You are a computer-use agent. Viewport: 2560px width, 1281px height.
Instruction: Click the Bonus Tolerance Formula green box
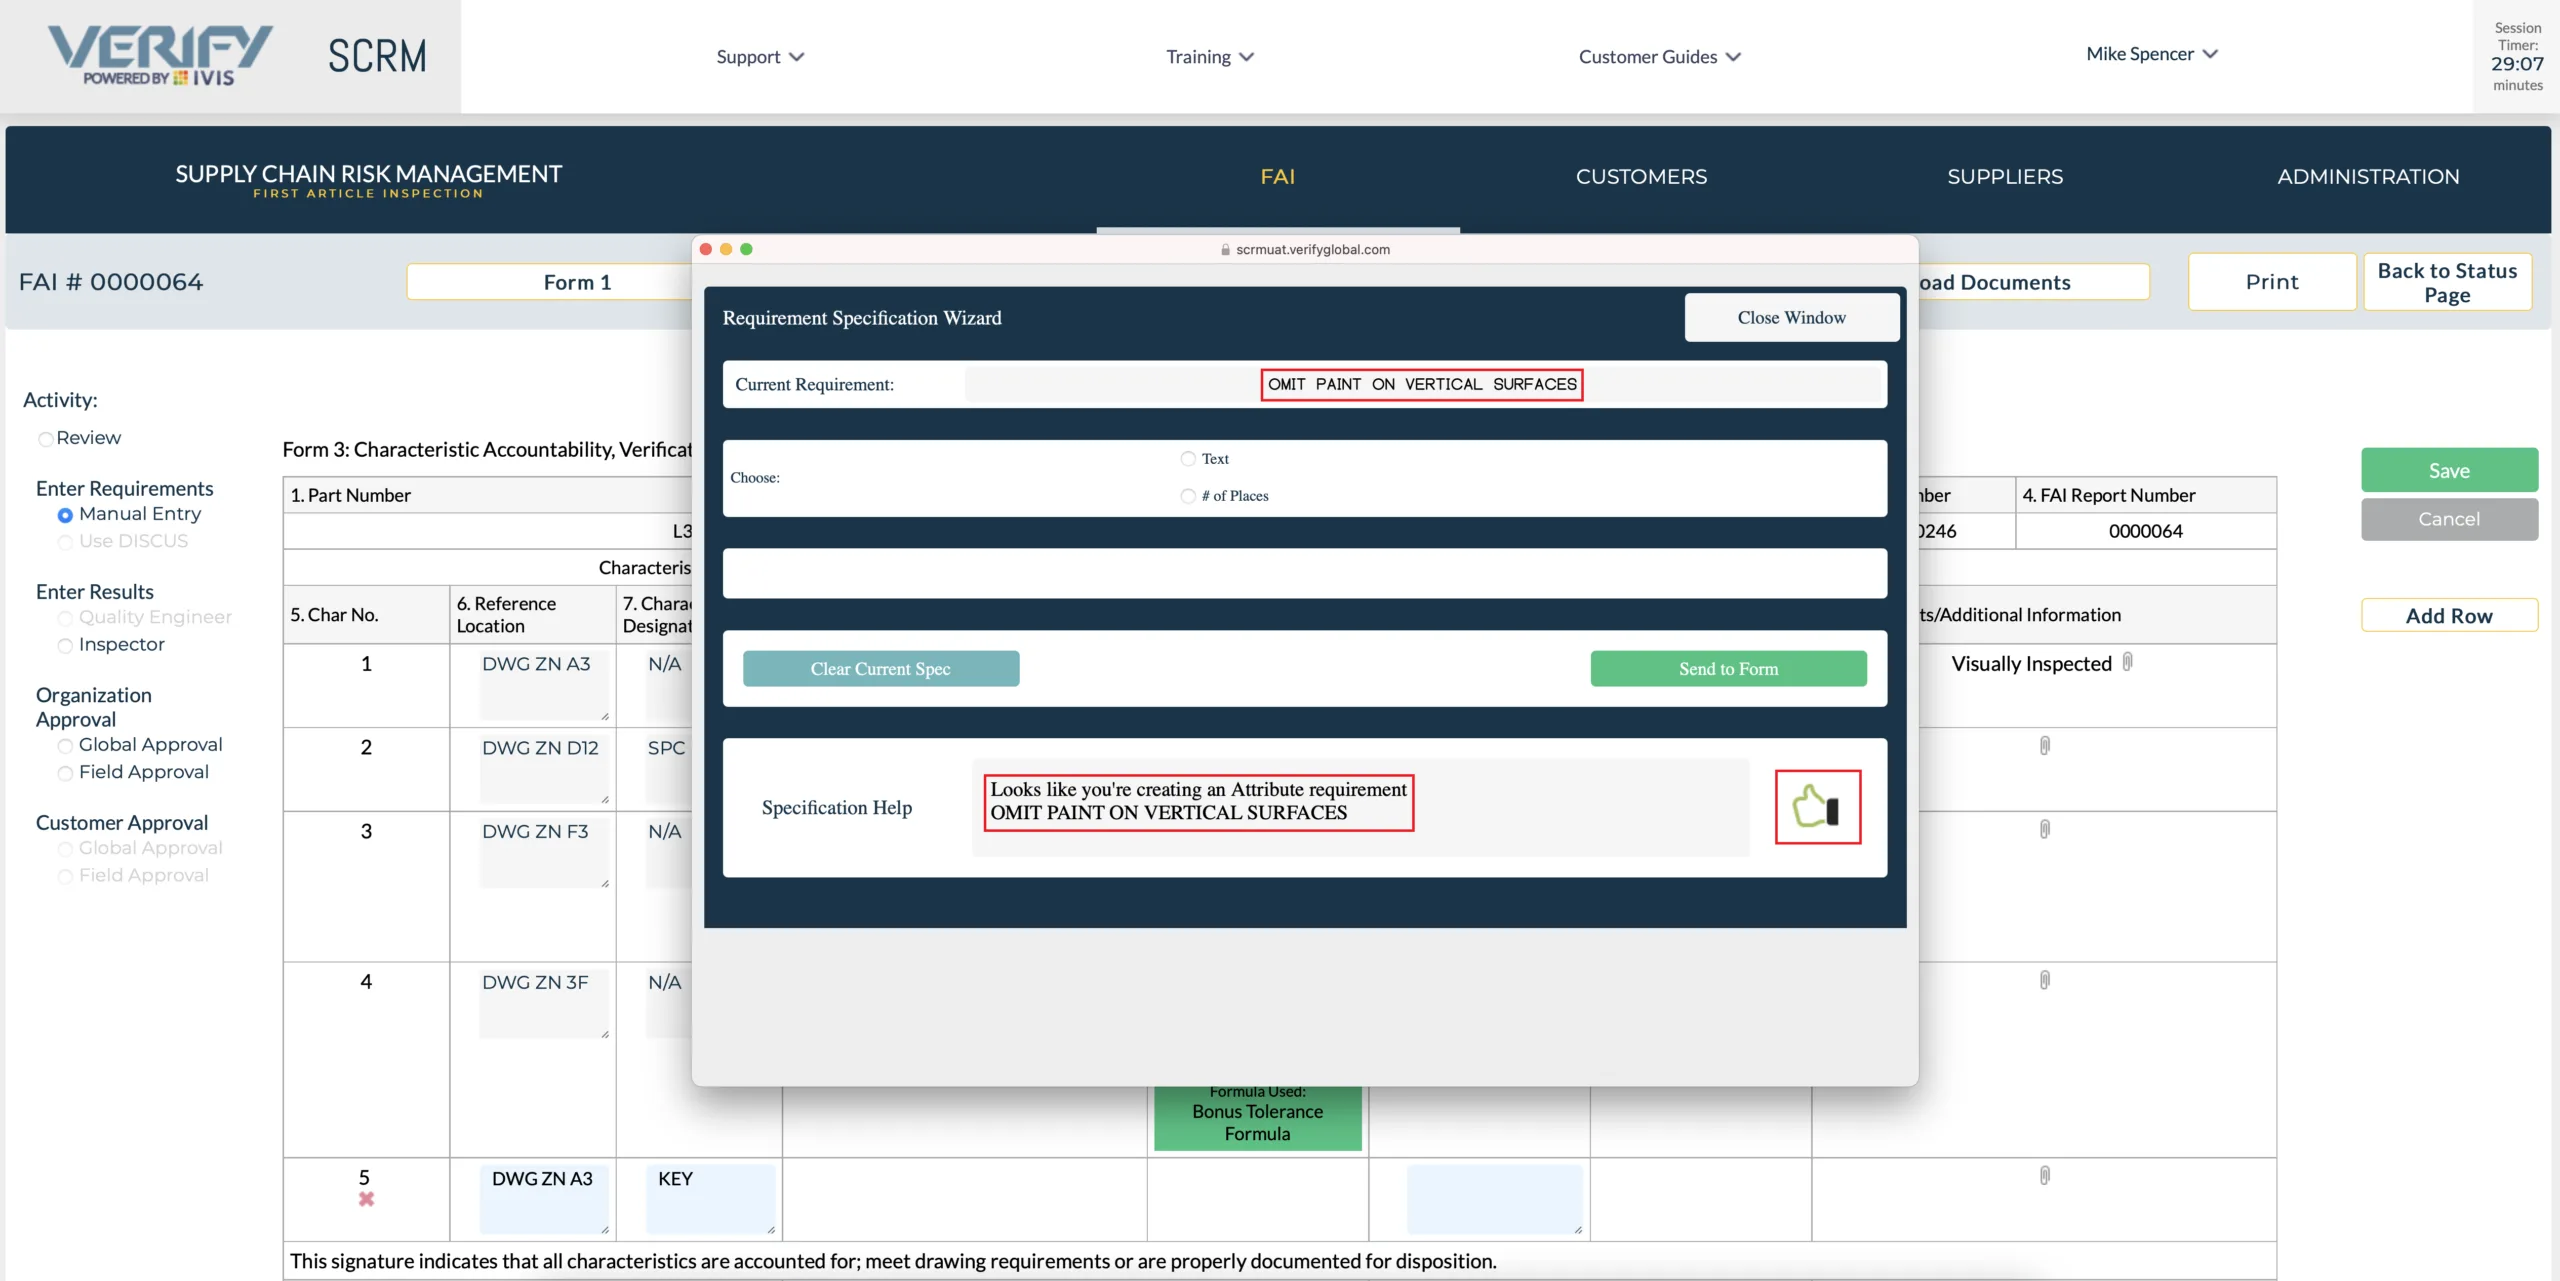click(1257, 1118)
